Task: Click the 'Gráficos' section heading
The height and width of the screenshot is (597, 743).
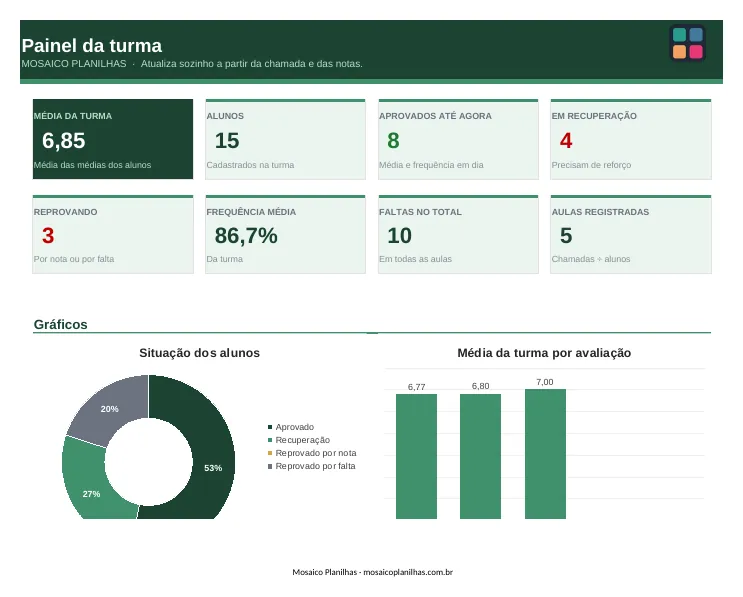Action: (61, 325)
